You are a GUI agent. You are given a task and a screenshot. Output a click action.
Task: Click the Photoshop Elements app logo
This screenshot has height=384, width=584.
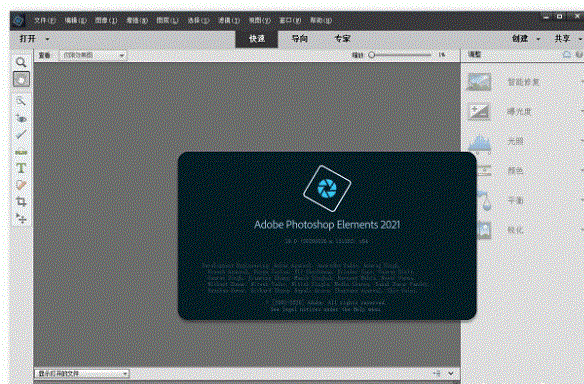[18, 20]
